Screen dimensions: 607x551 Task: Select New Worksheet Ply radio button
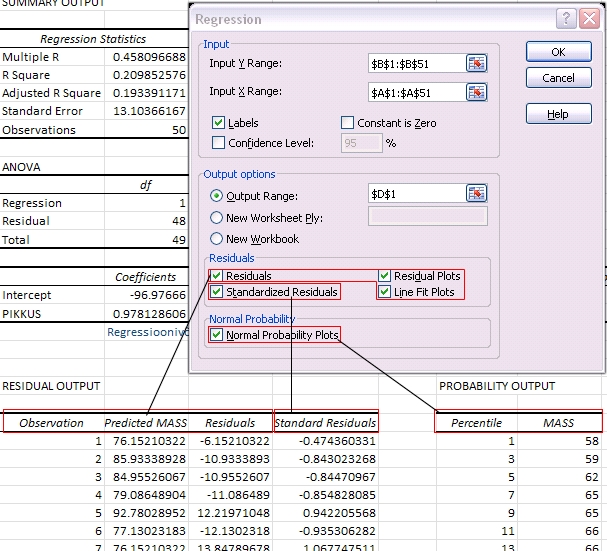[216, 218]
